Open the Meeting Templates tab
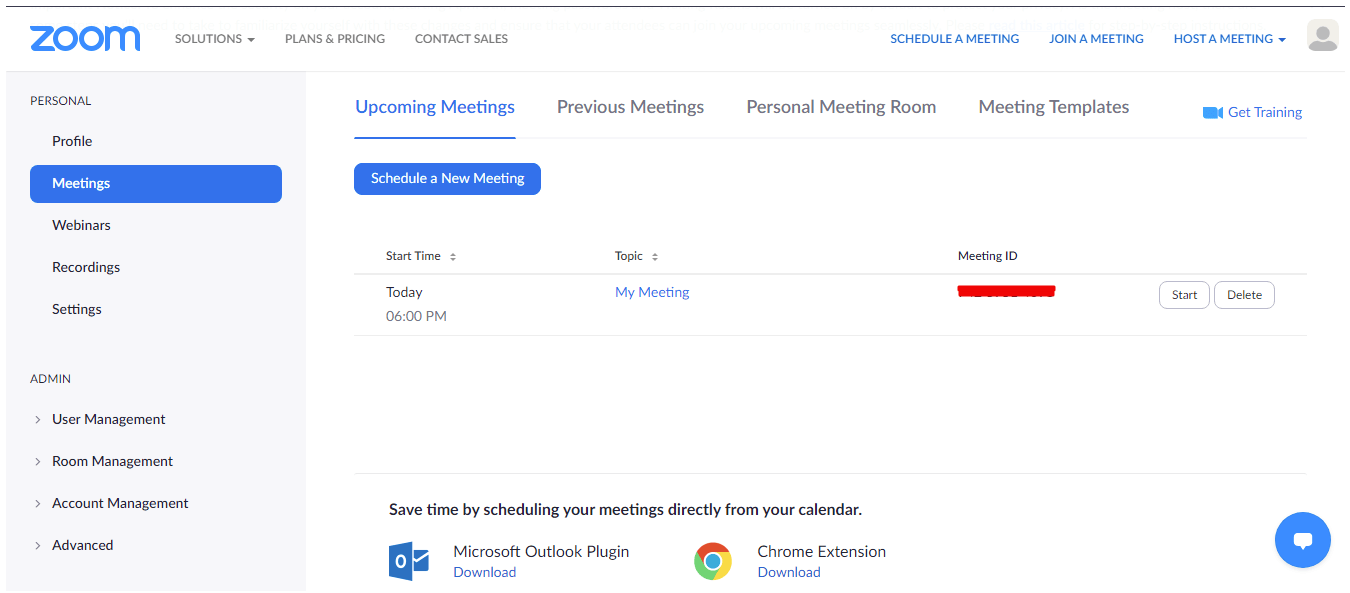Image resolution: width=1350 pixels, height=593 pixels. coord(1053,106)
